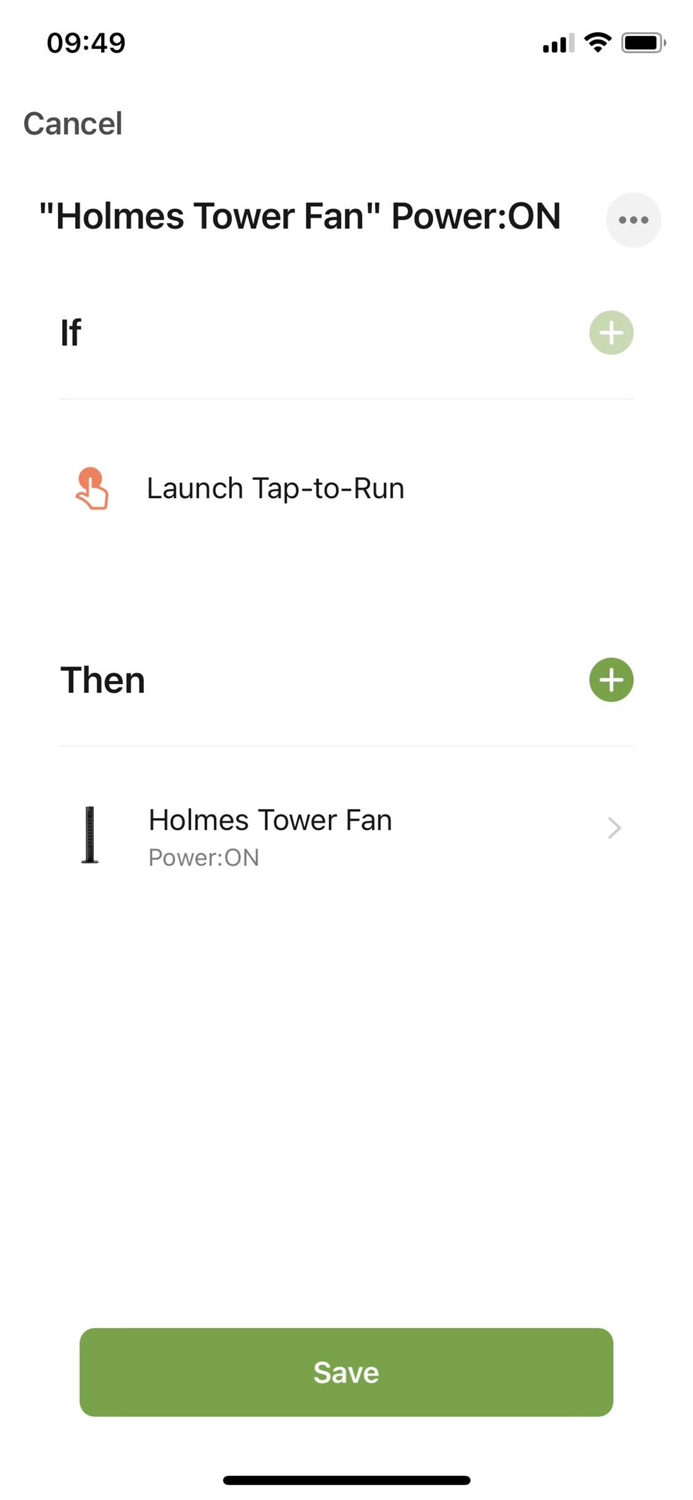Tap the 09:49 clock display
This screenshot has width=693, height=1500.
coord(85,42)
